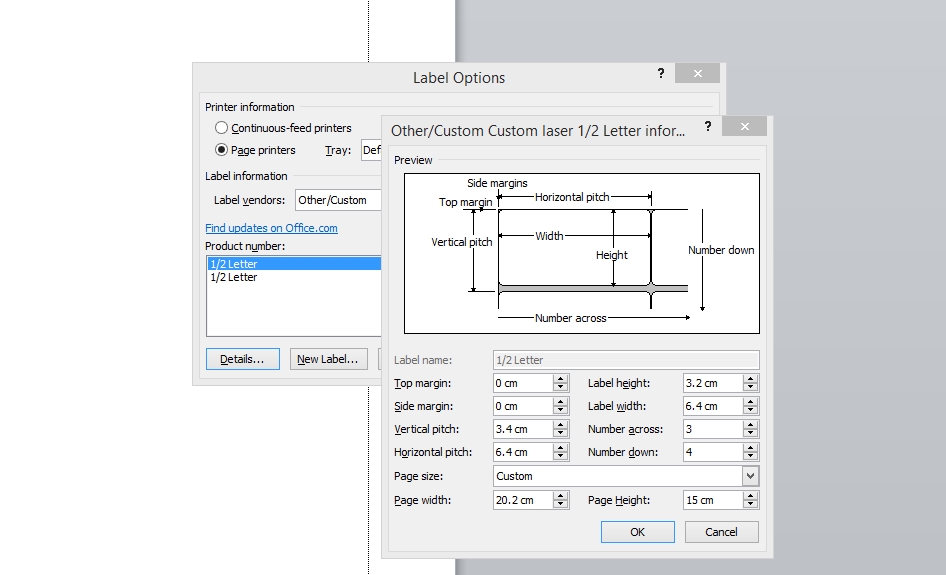
Task: Increase Page width with the up arrow
Action: click(x=560, y=496)
